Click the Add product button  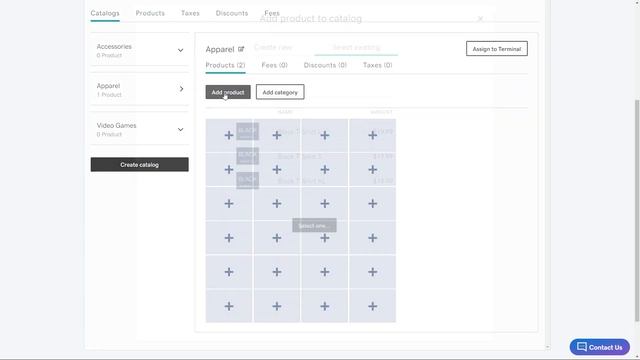coord(228,92)
